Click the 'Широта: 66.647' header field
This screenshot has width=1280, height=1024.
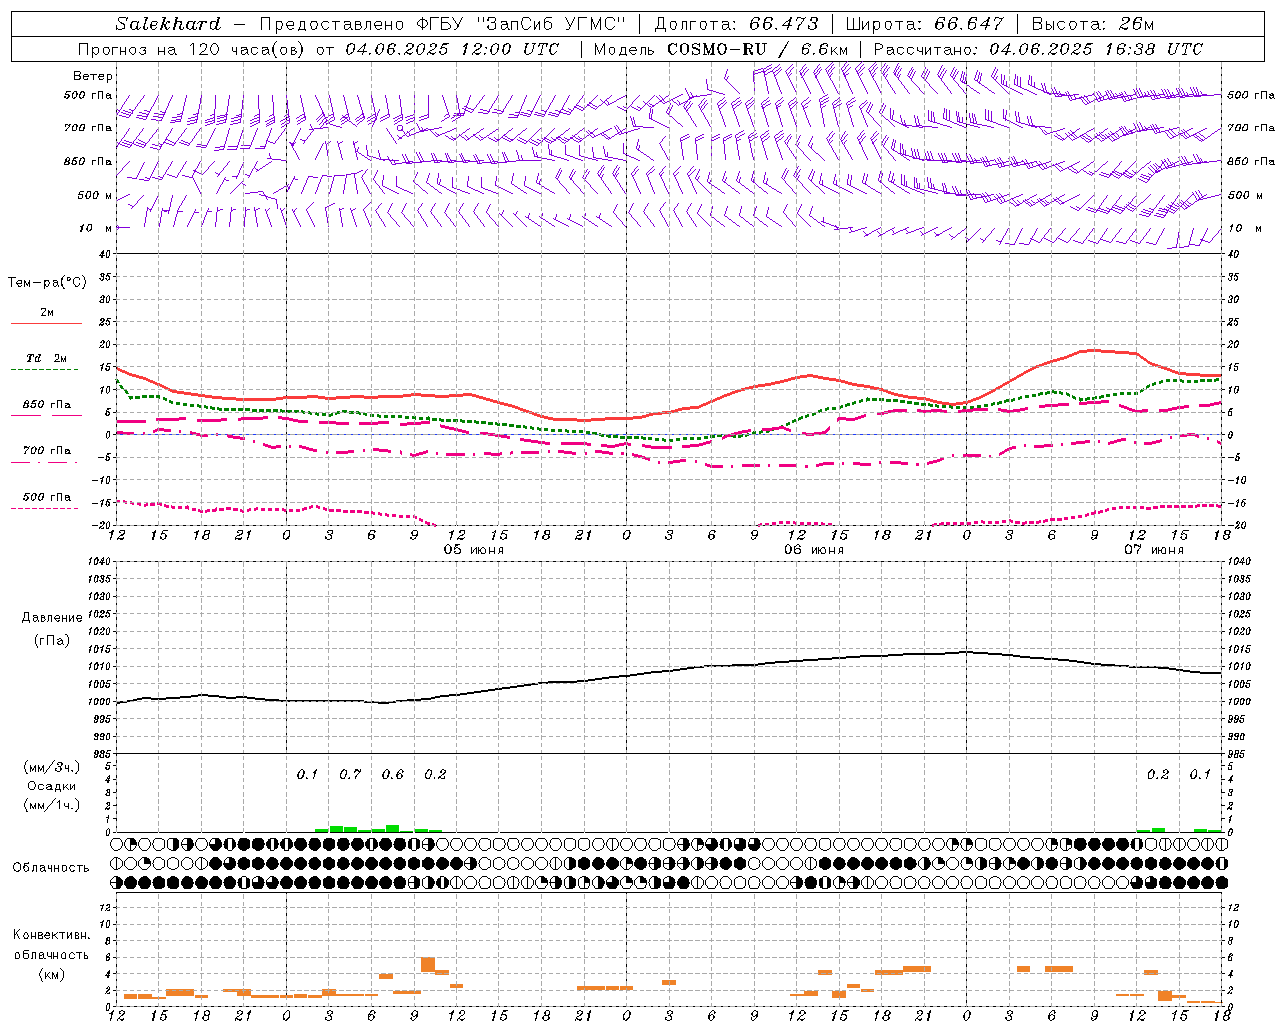925,24
